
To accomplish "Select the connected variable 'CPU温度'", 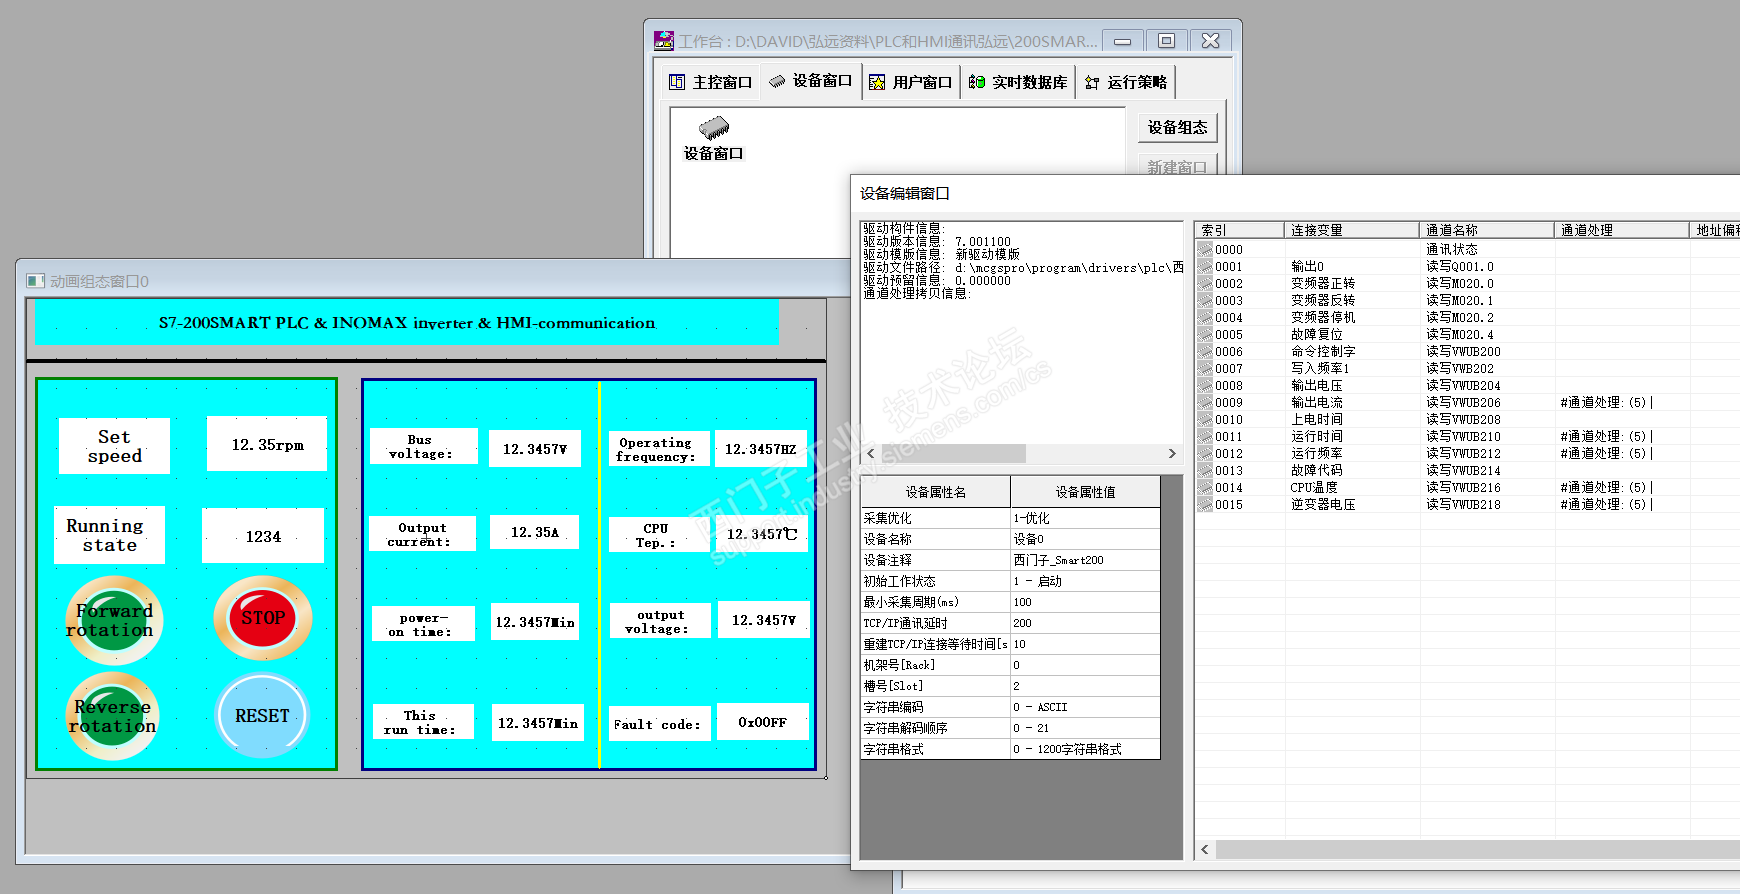I will tap(1314, 488).
